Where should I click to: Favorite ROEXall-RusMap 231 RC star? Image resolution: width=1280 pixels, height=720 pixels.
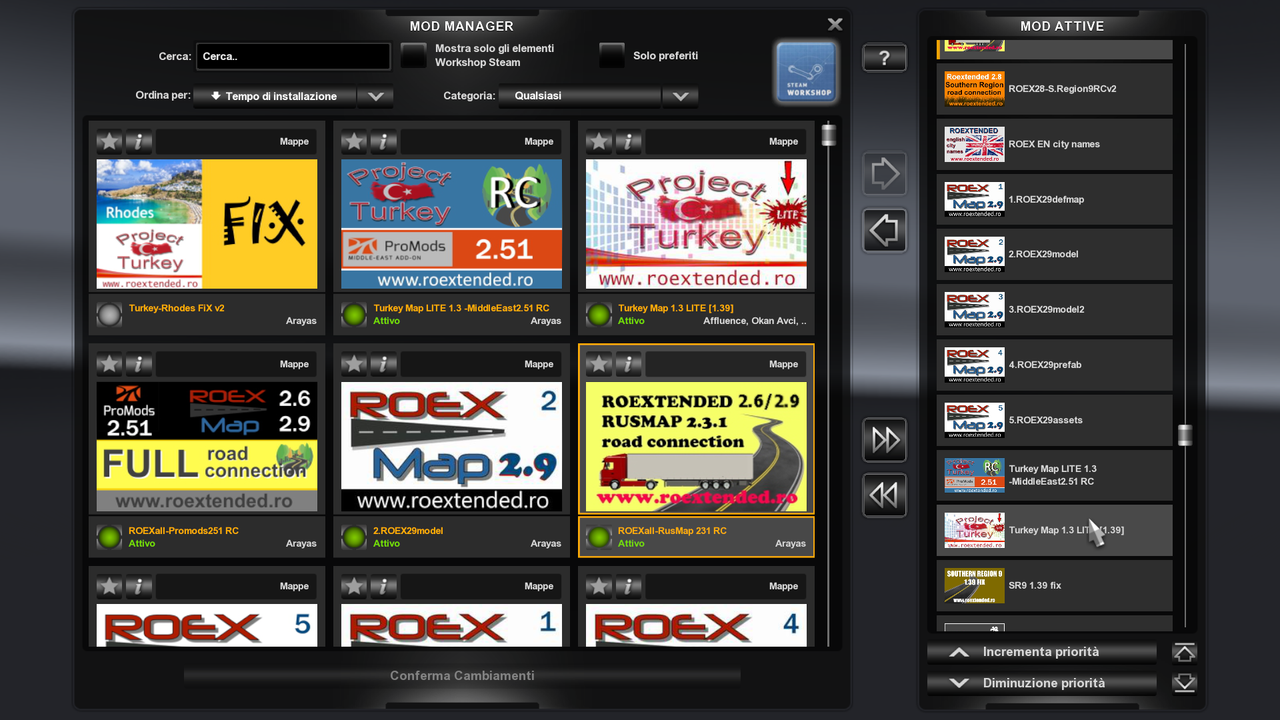(x=599, y=364)
